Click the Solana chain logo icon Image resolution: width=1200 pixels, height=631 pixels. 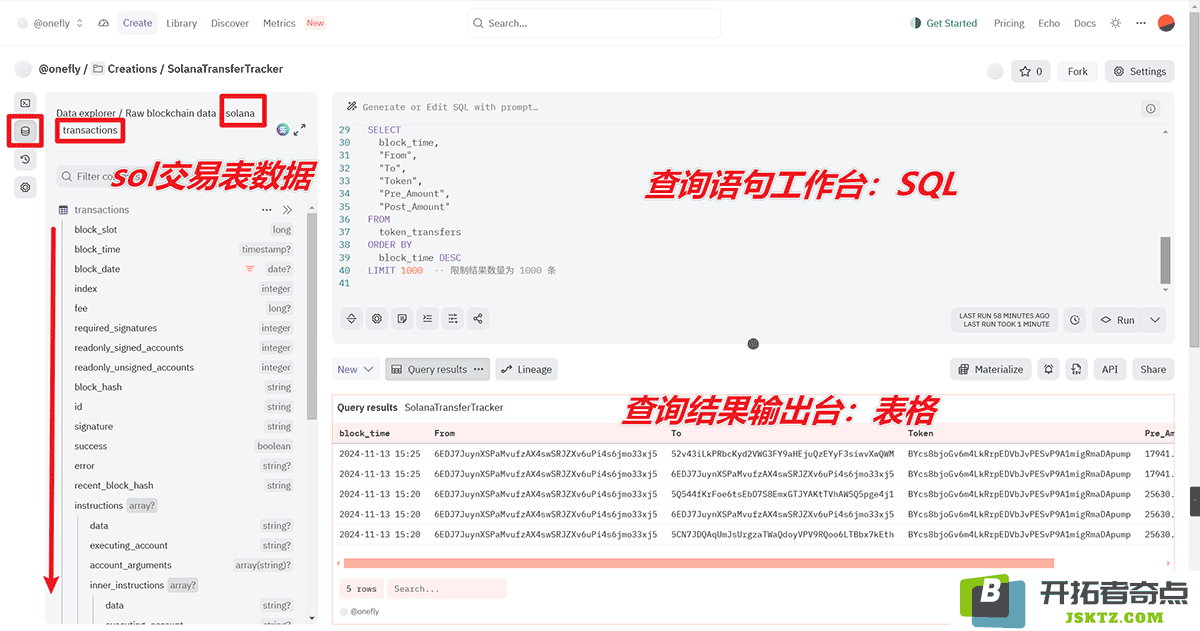(283, 130)
